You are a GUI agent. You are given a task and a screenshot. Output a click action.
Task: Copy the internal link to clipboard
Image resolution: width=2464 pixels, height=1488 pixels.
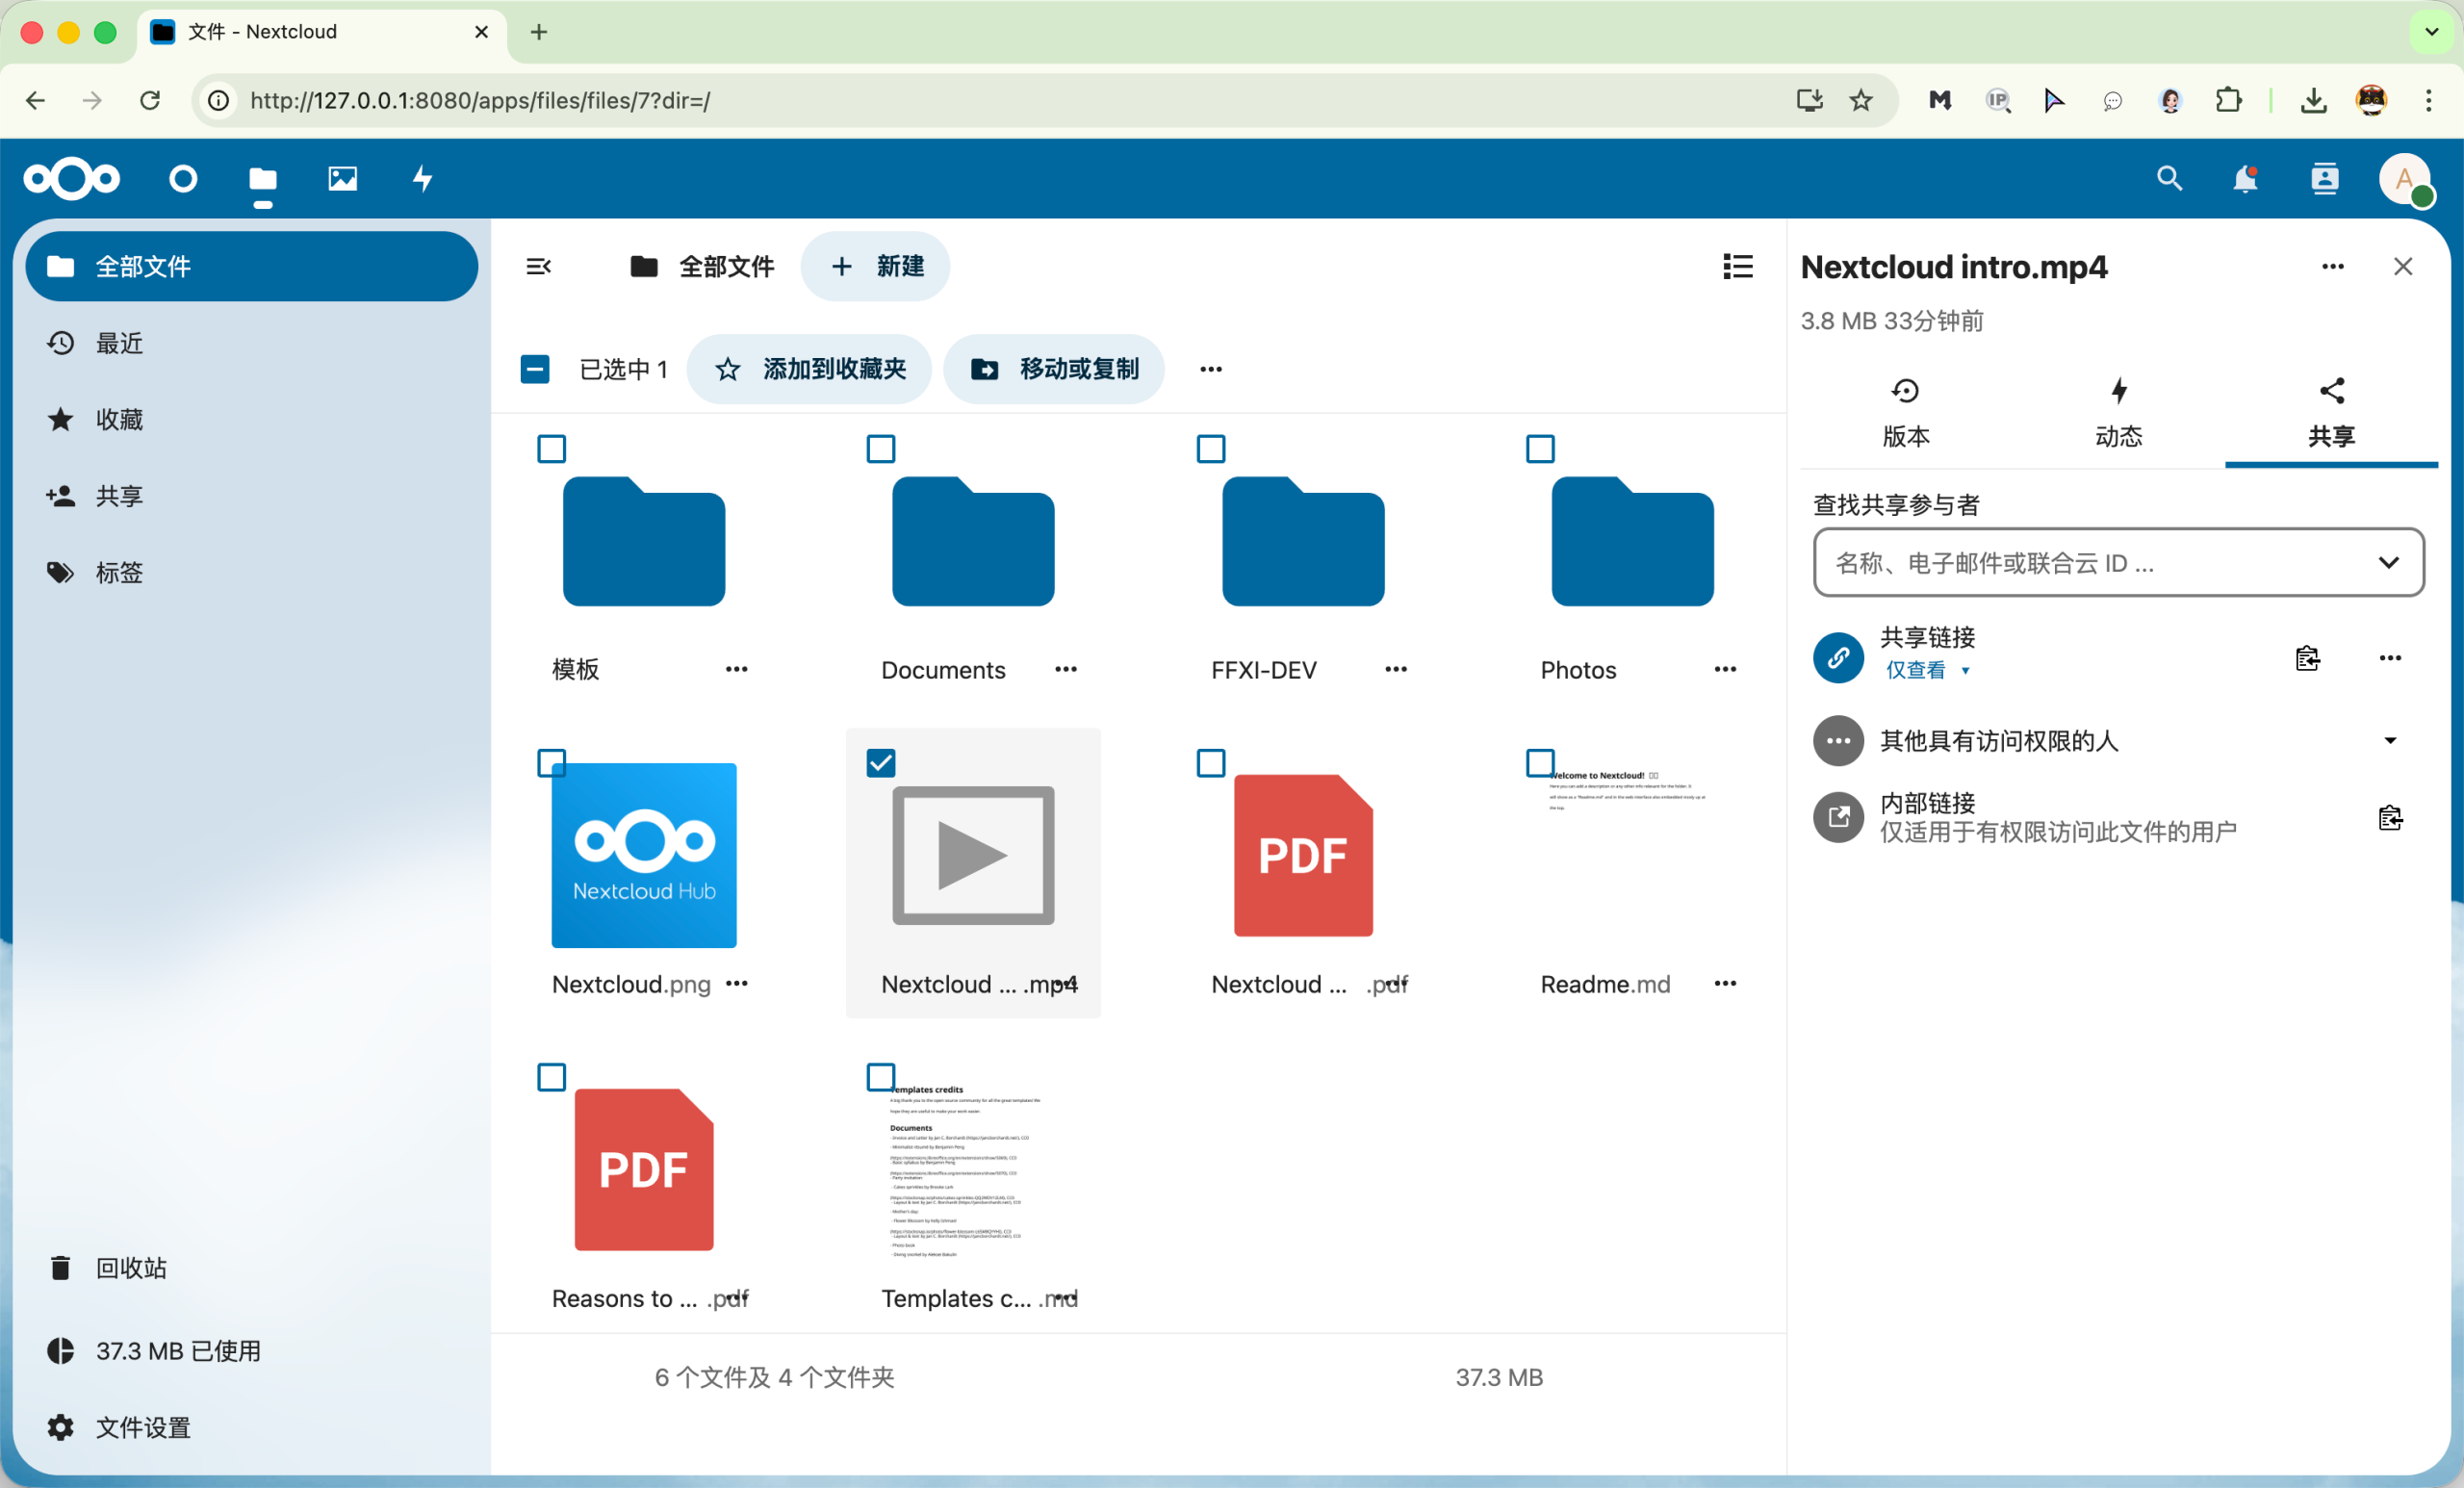(2390, 818)
